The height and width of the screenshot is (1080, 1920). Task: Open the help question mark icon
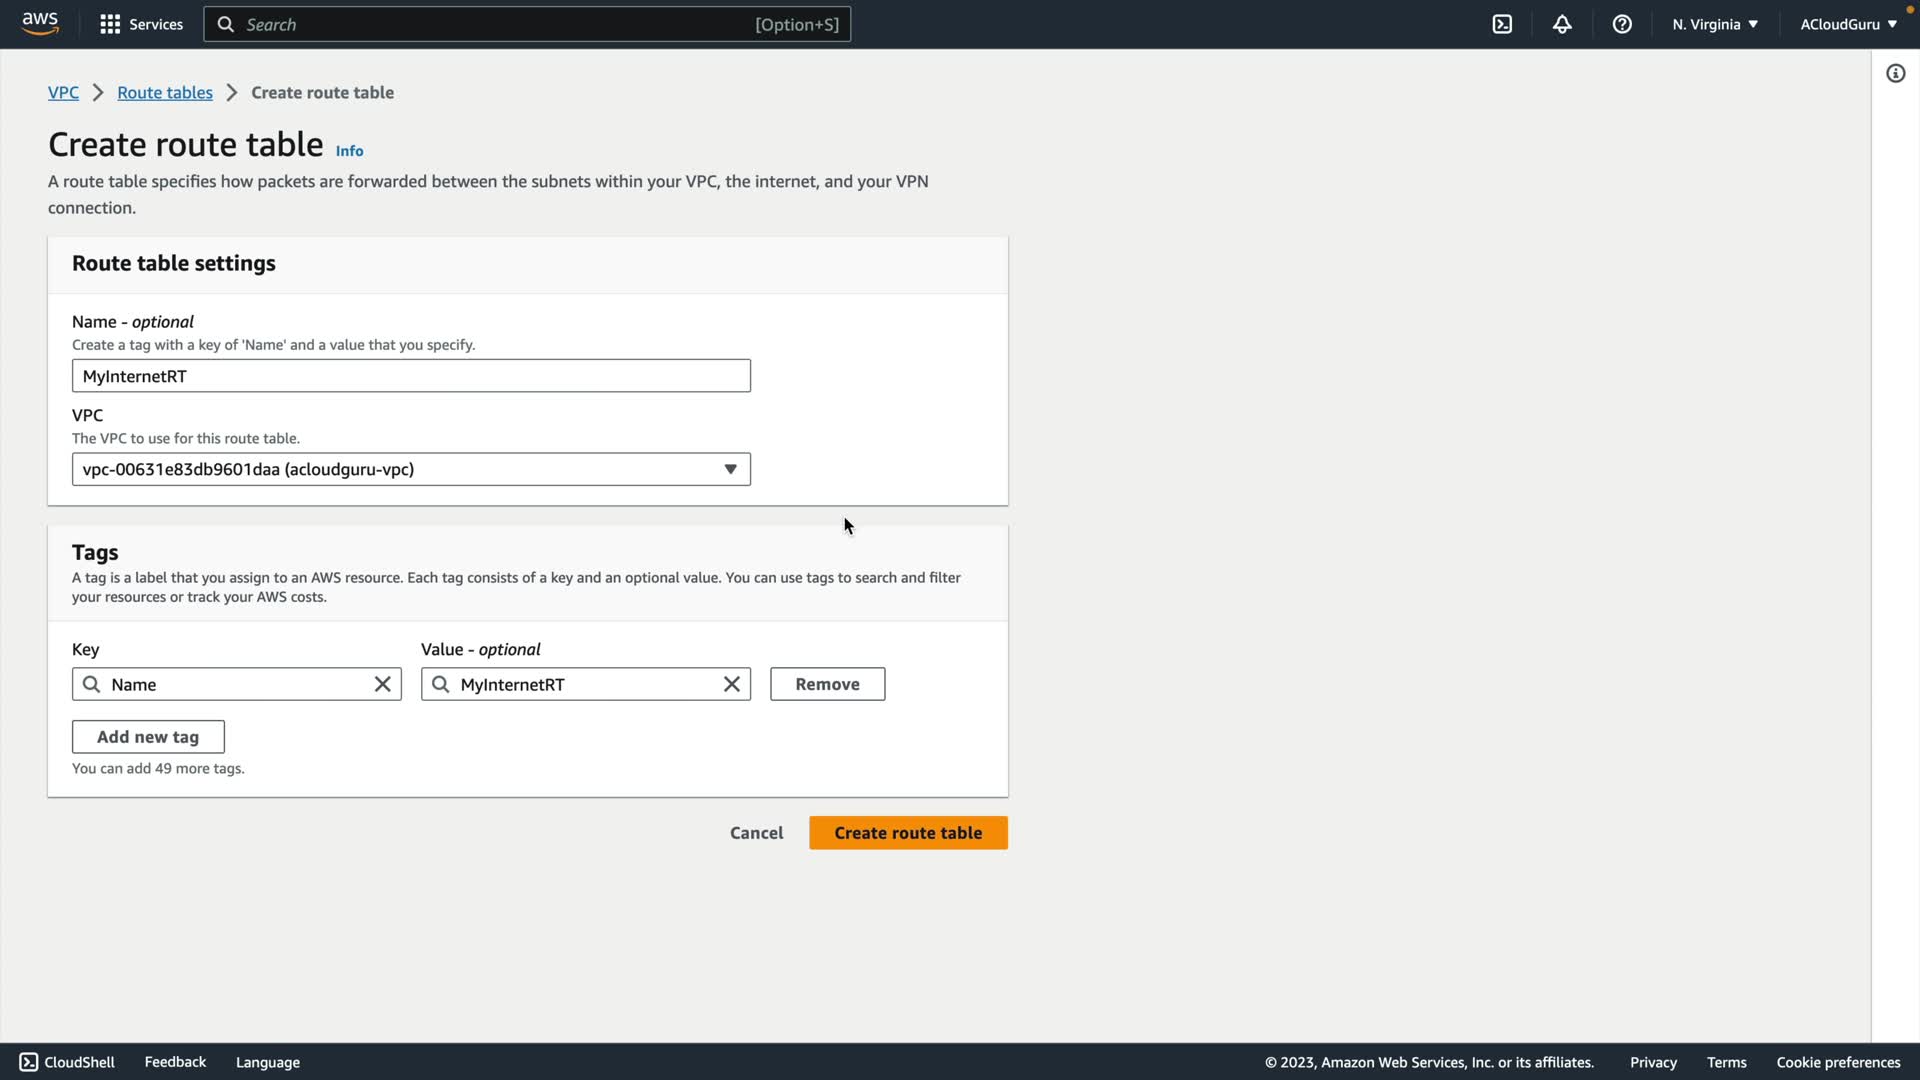point(1622,24)
